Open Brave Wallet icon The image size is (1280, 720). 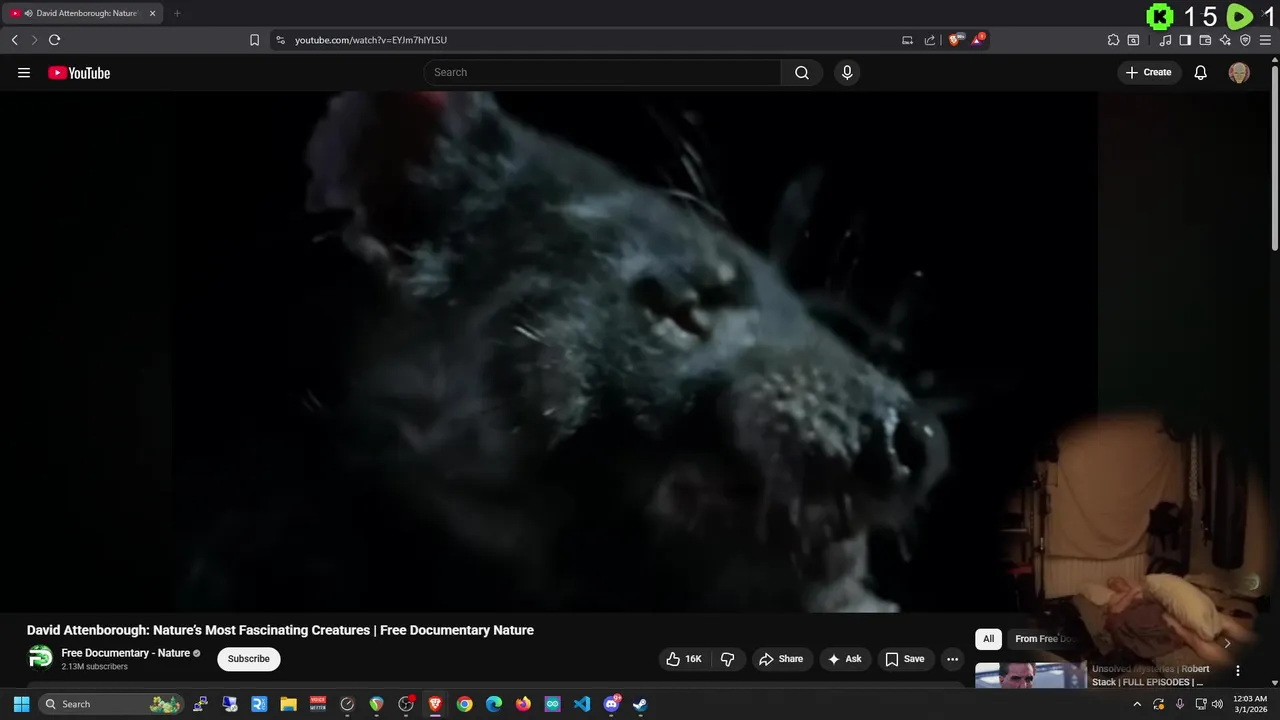click(1205, 40)
